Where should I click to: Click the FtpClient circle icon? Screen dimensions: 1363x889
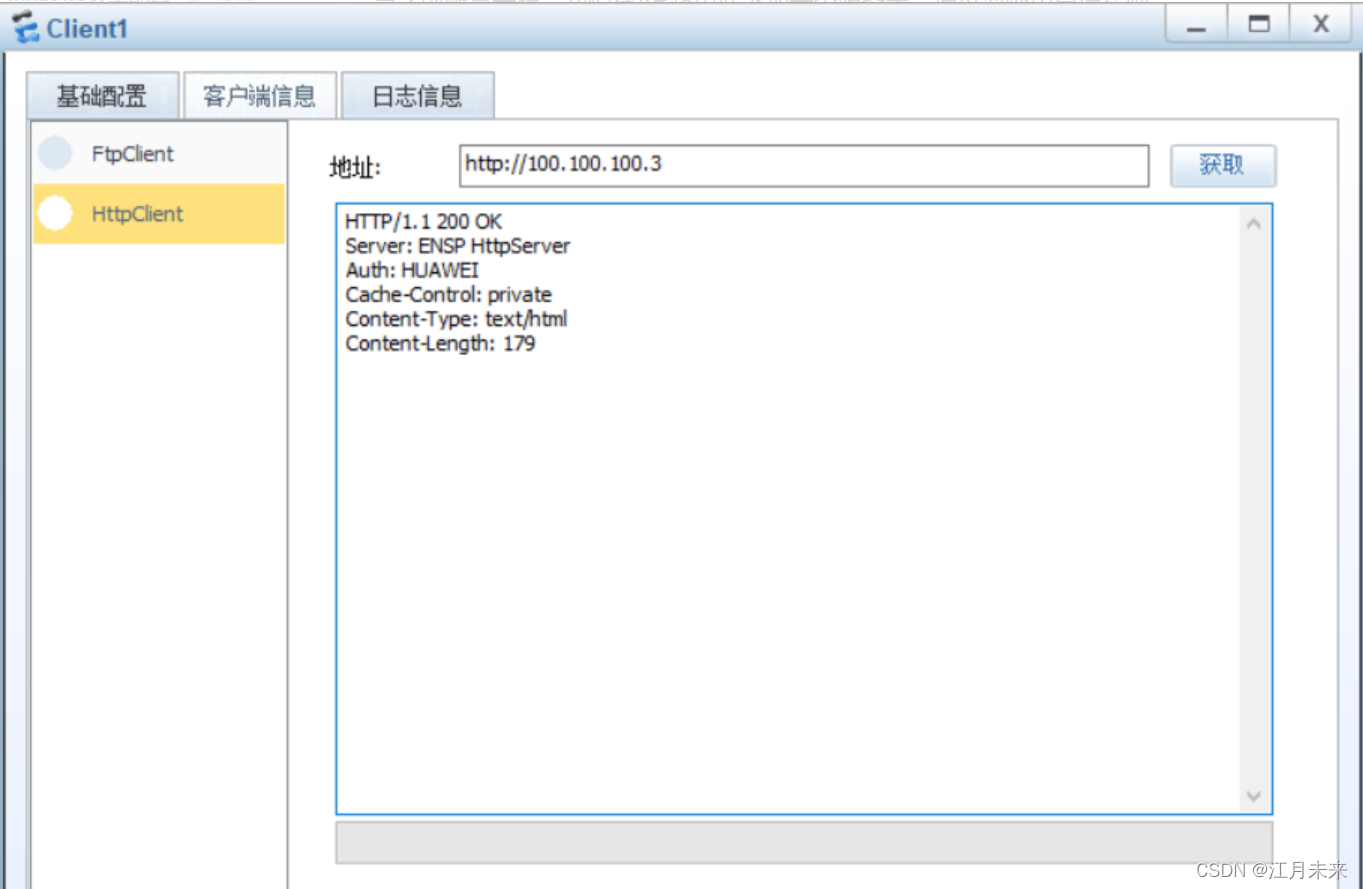point(56,153)
